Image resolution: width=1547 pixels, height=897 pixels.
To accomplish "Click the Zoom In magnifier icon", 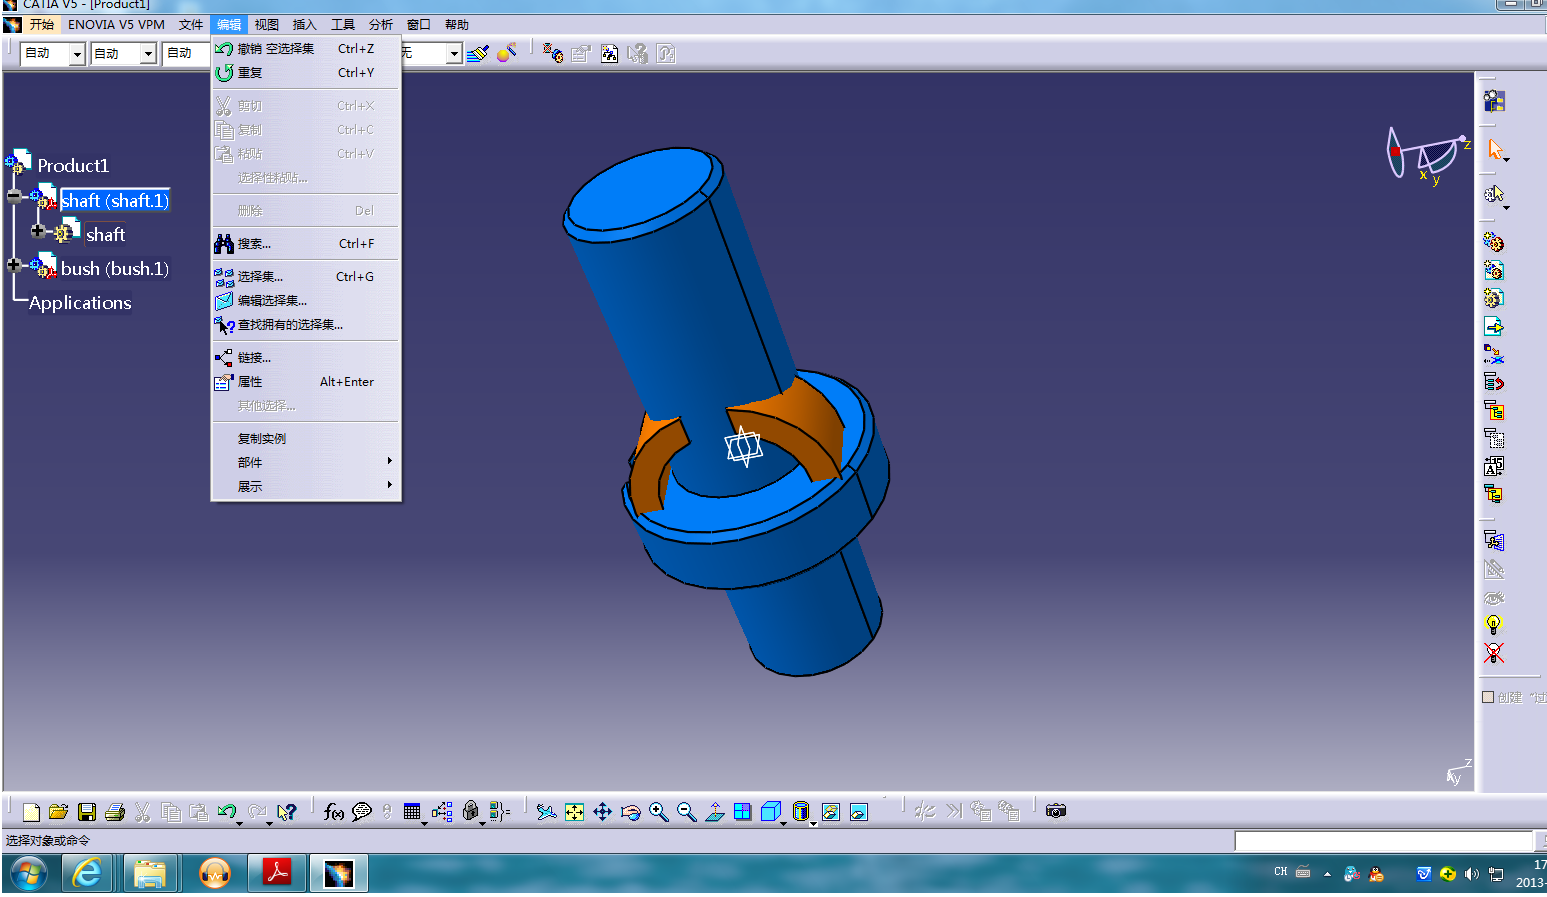I will point(658,812).
